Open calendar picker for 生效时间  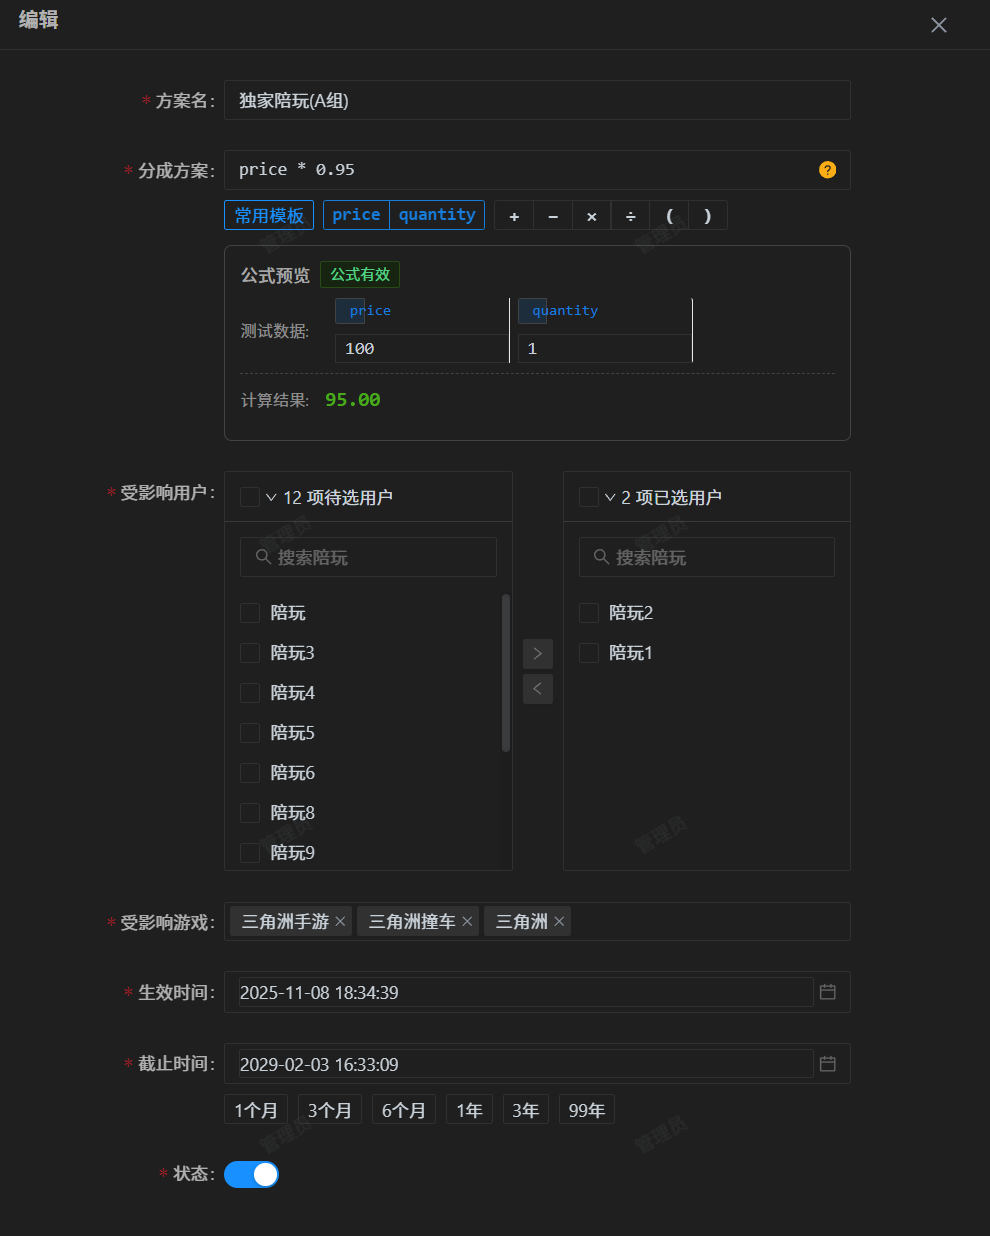pyautogui.click(x=827, y=992)
